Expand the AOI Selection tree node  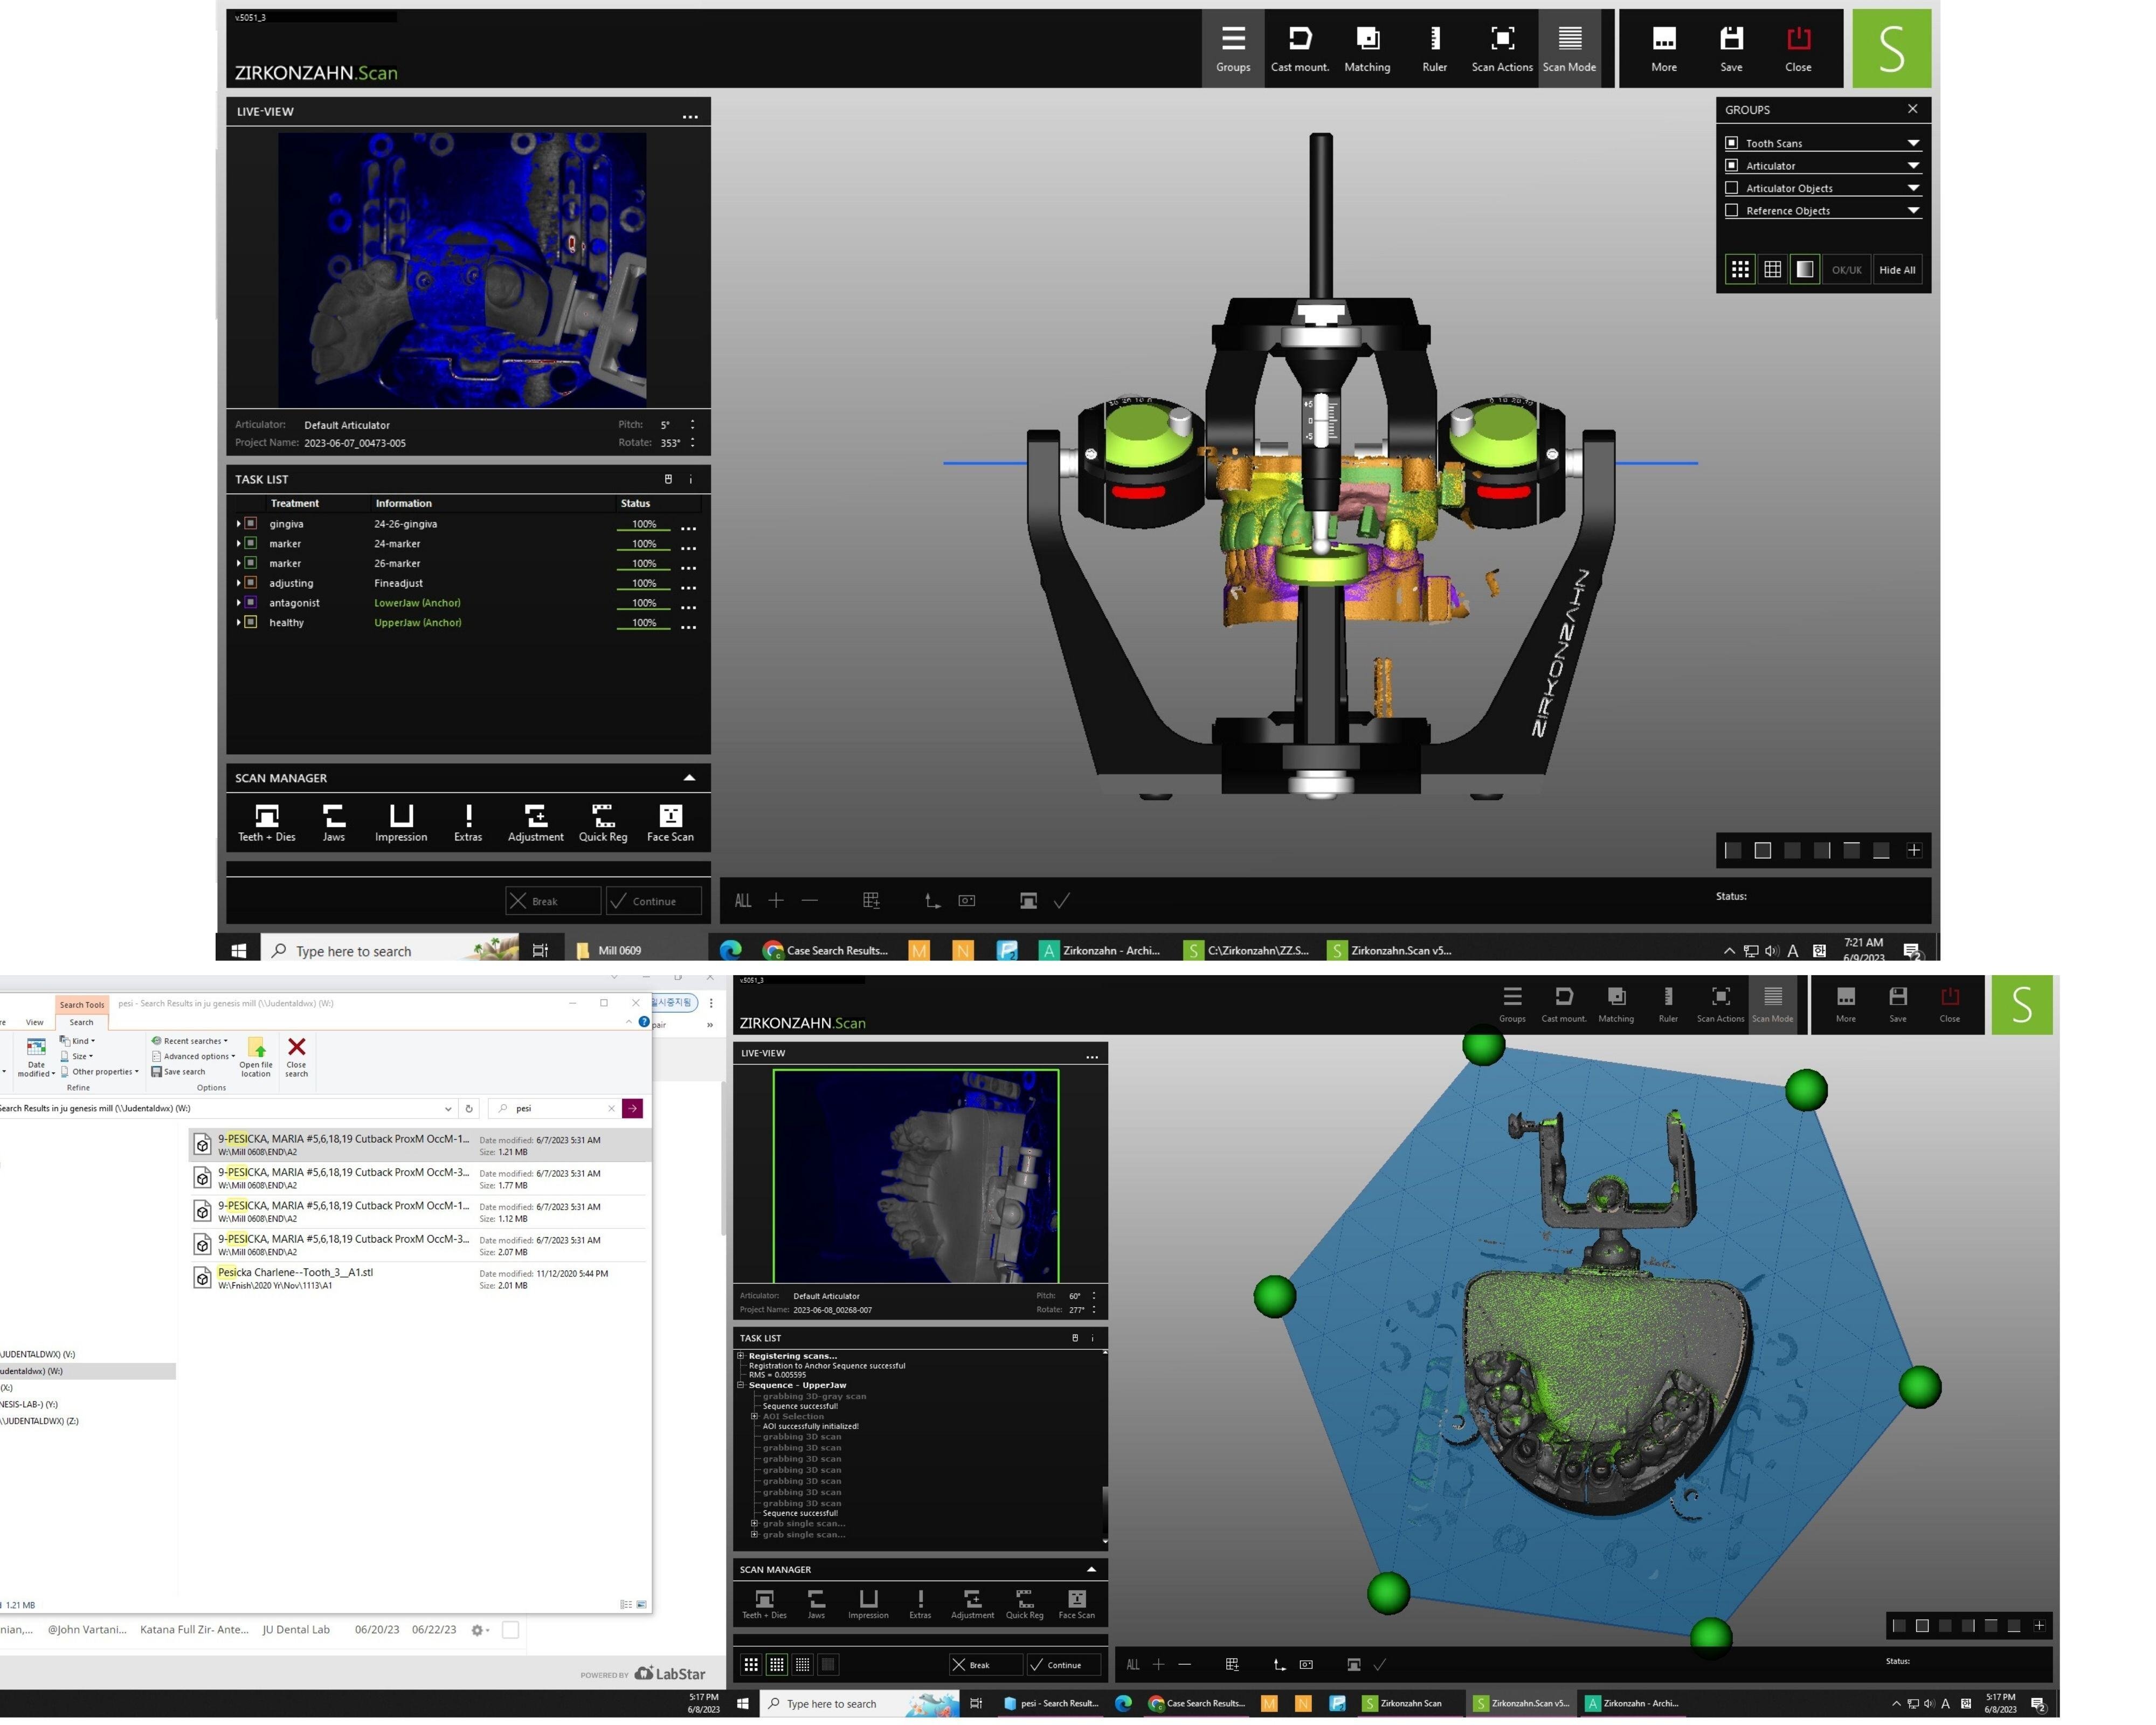coord(755,1417)
